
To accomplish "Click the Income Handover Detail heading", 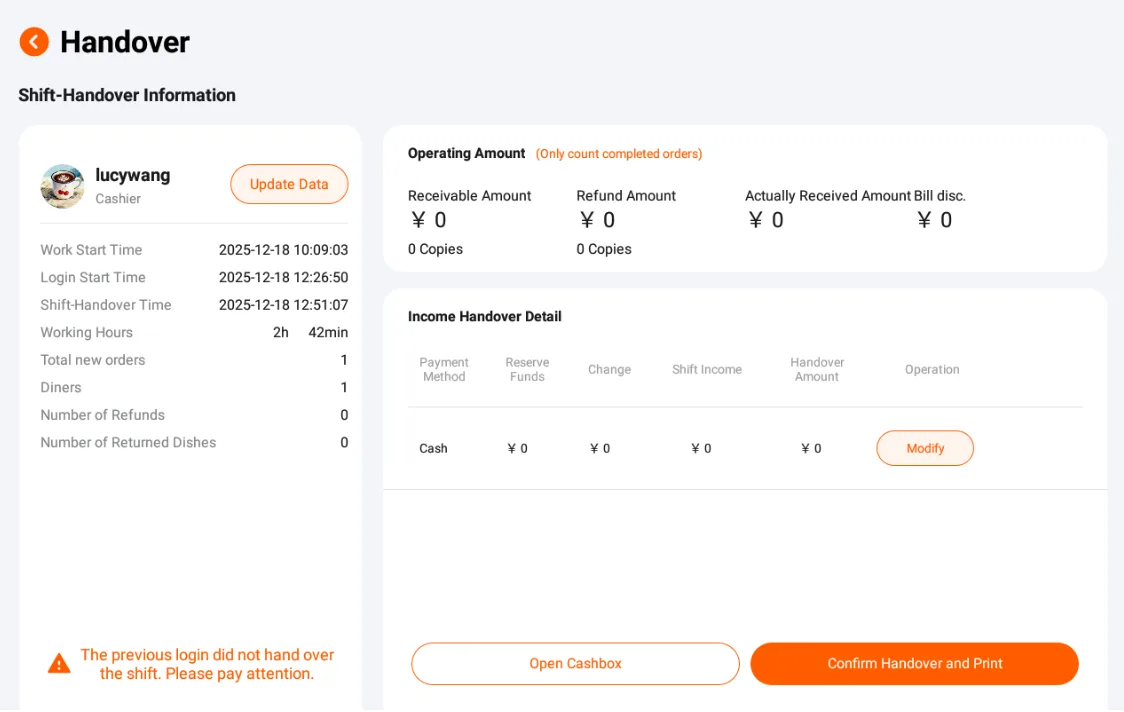I will [x=485, y=316].
